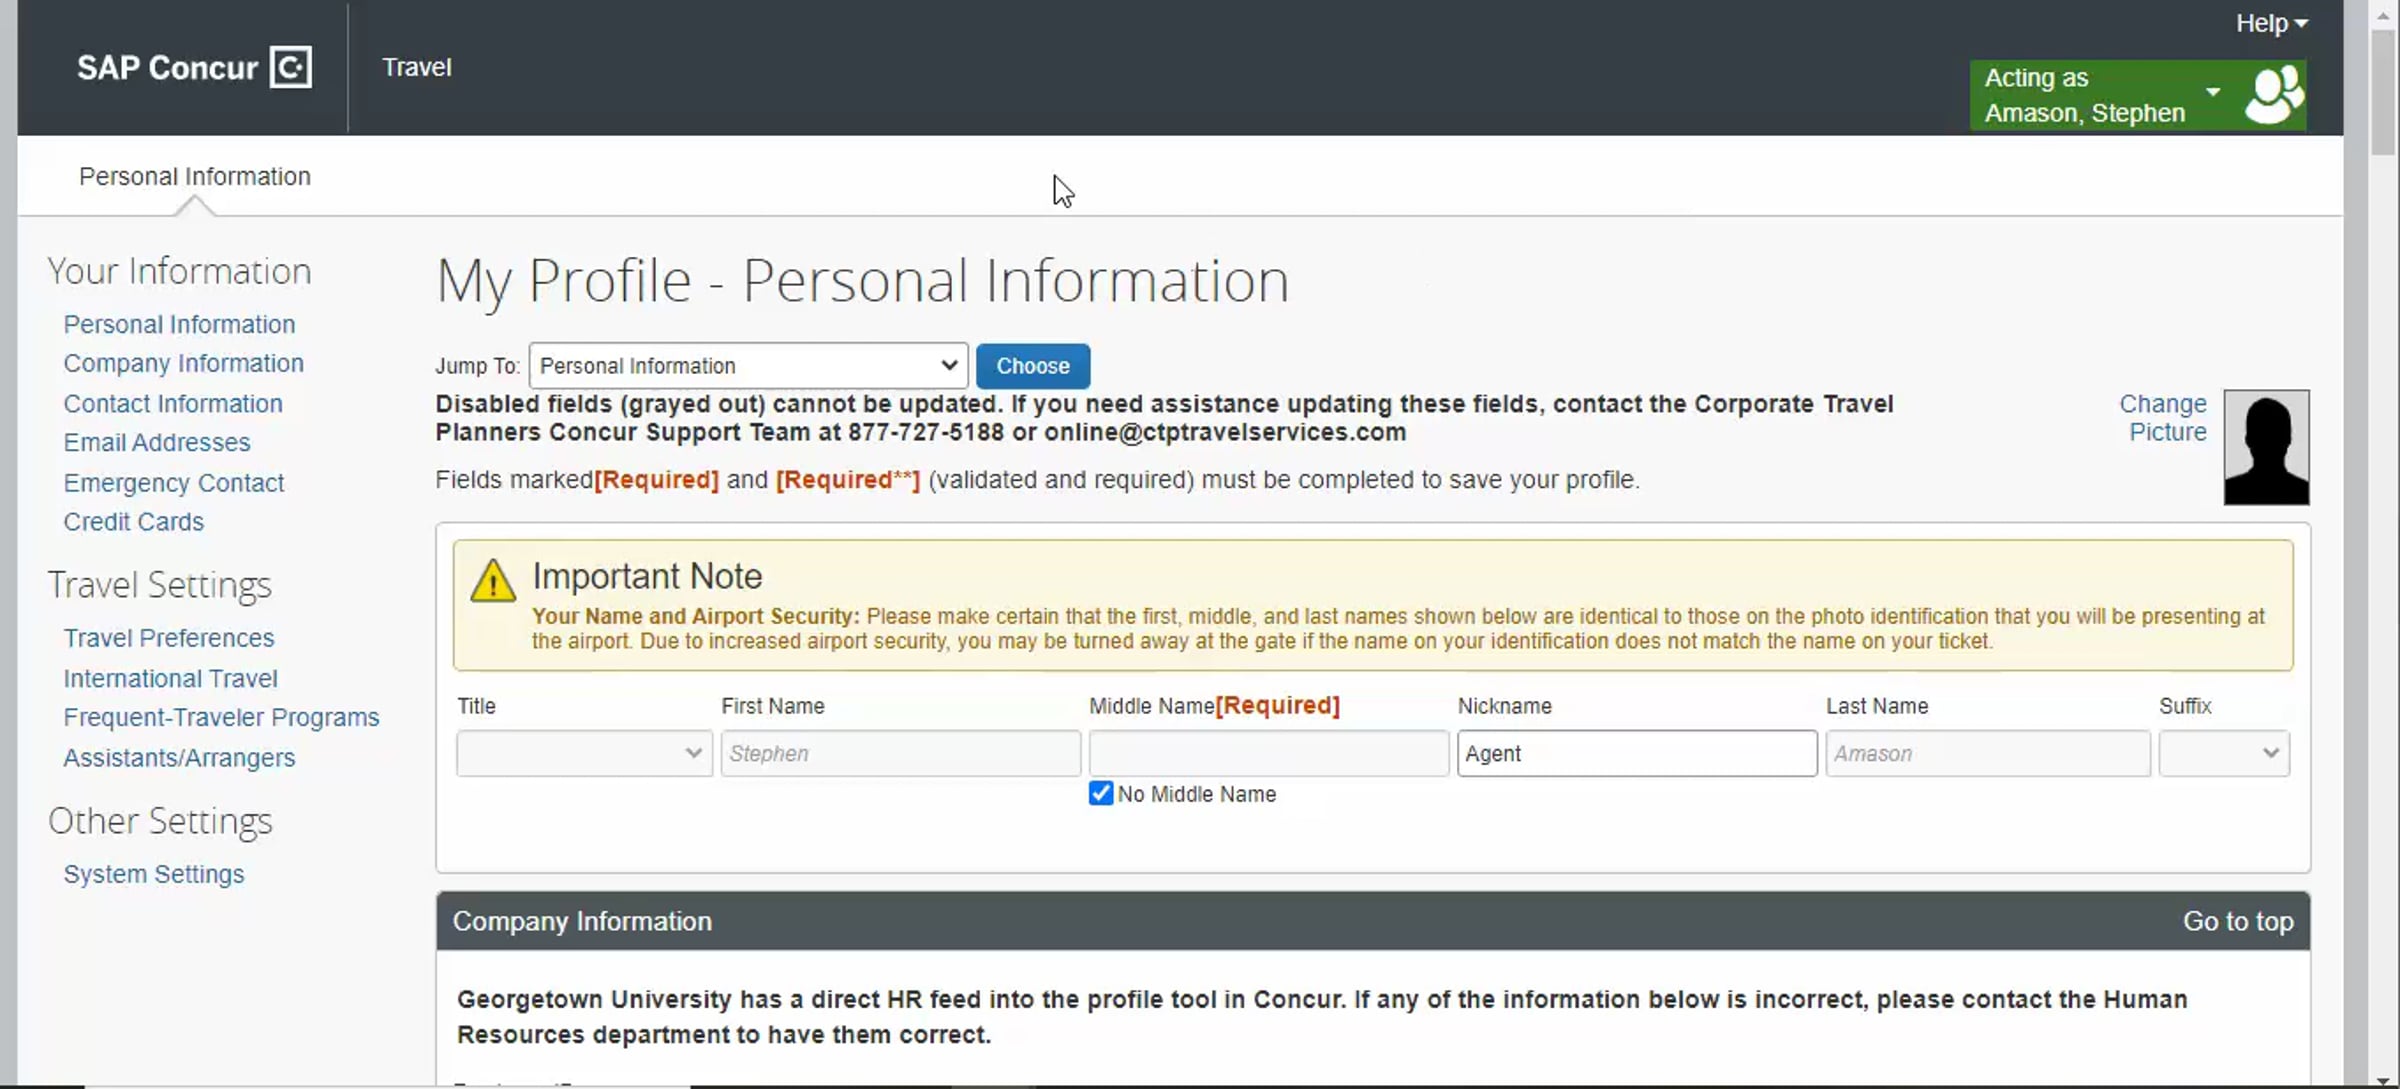Select the Personal Information tab
The image size is (2400, 1089).
[195, 176]
